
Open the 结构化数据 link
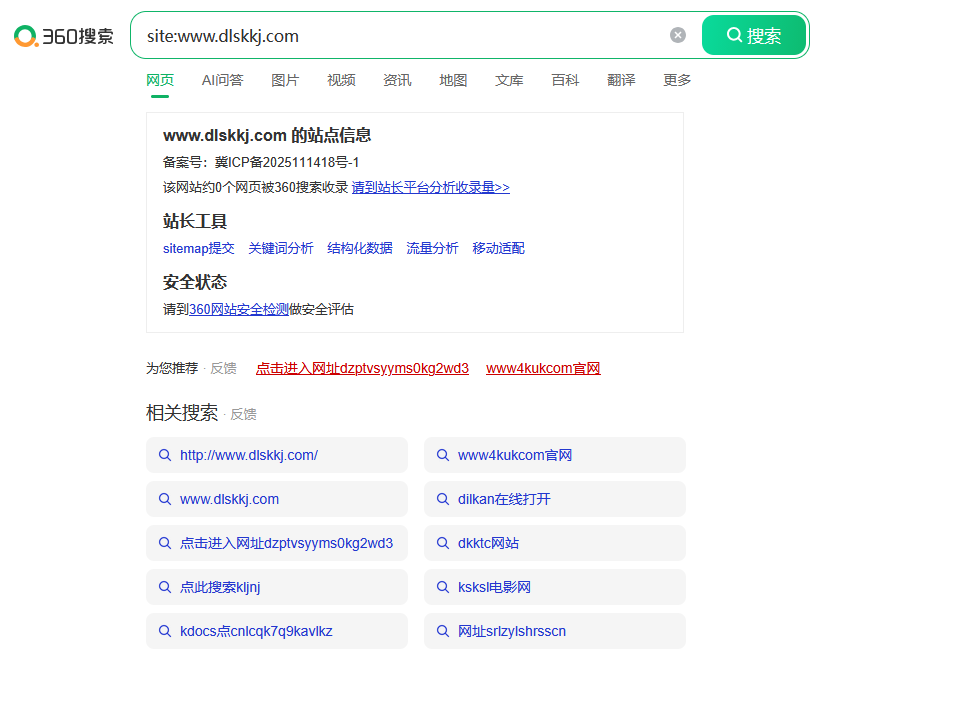360,248
